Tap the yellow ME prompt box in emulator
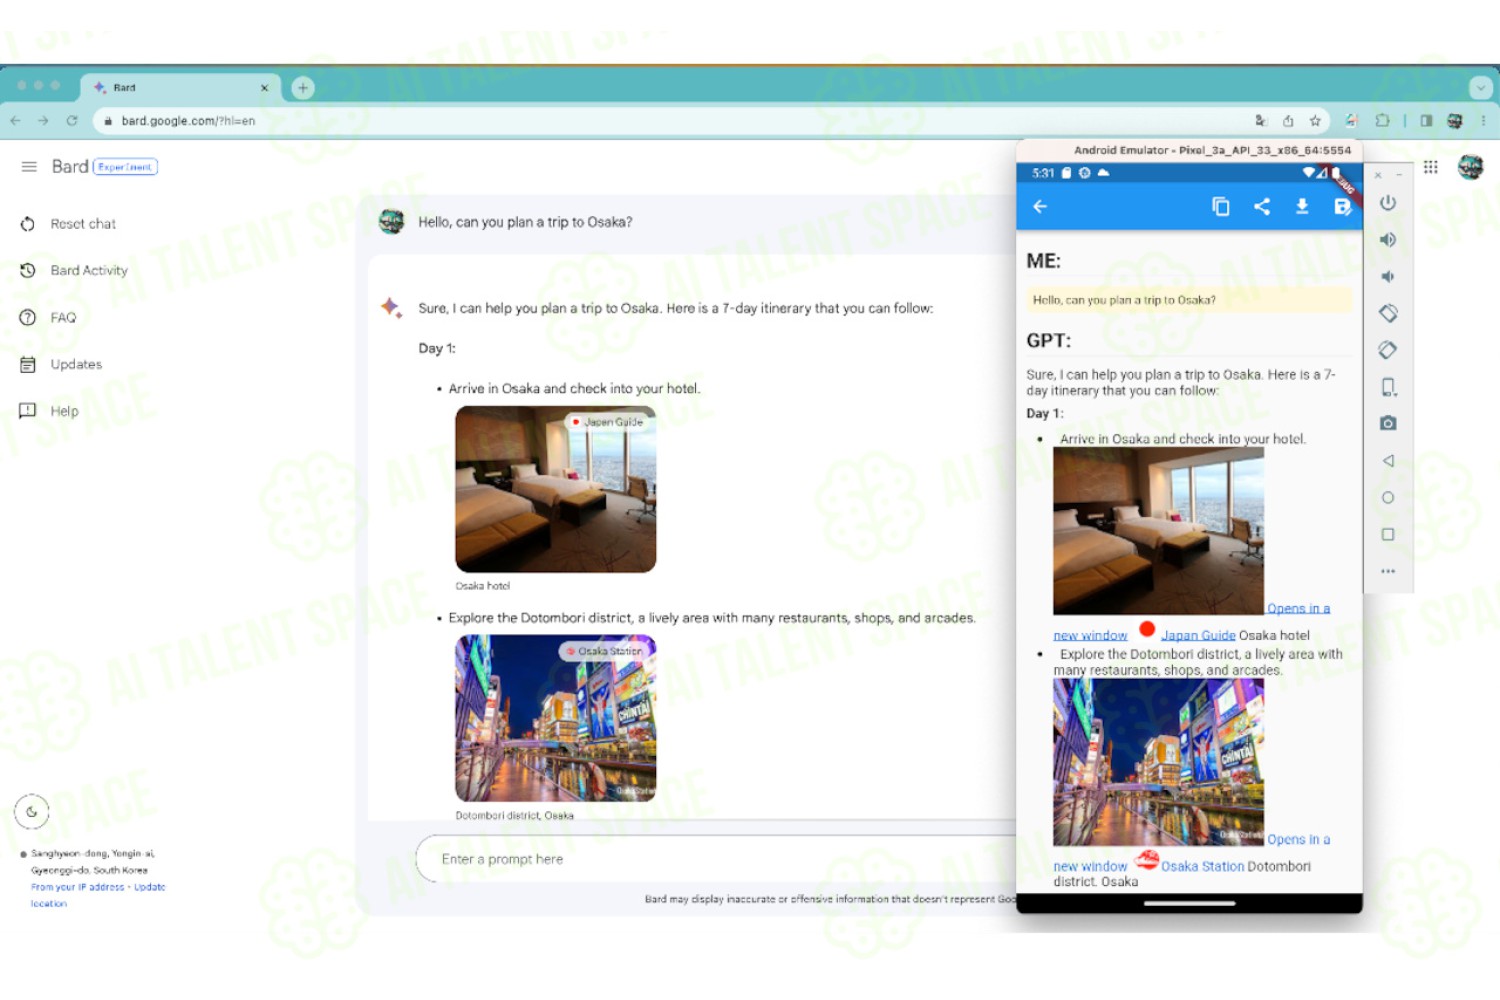Image resolution: width=1500 pixels, height=1000 pixels. click(1189, 300)
